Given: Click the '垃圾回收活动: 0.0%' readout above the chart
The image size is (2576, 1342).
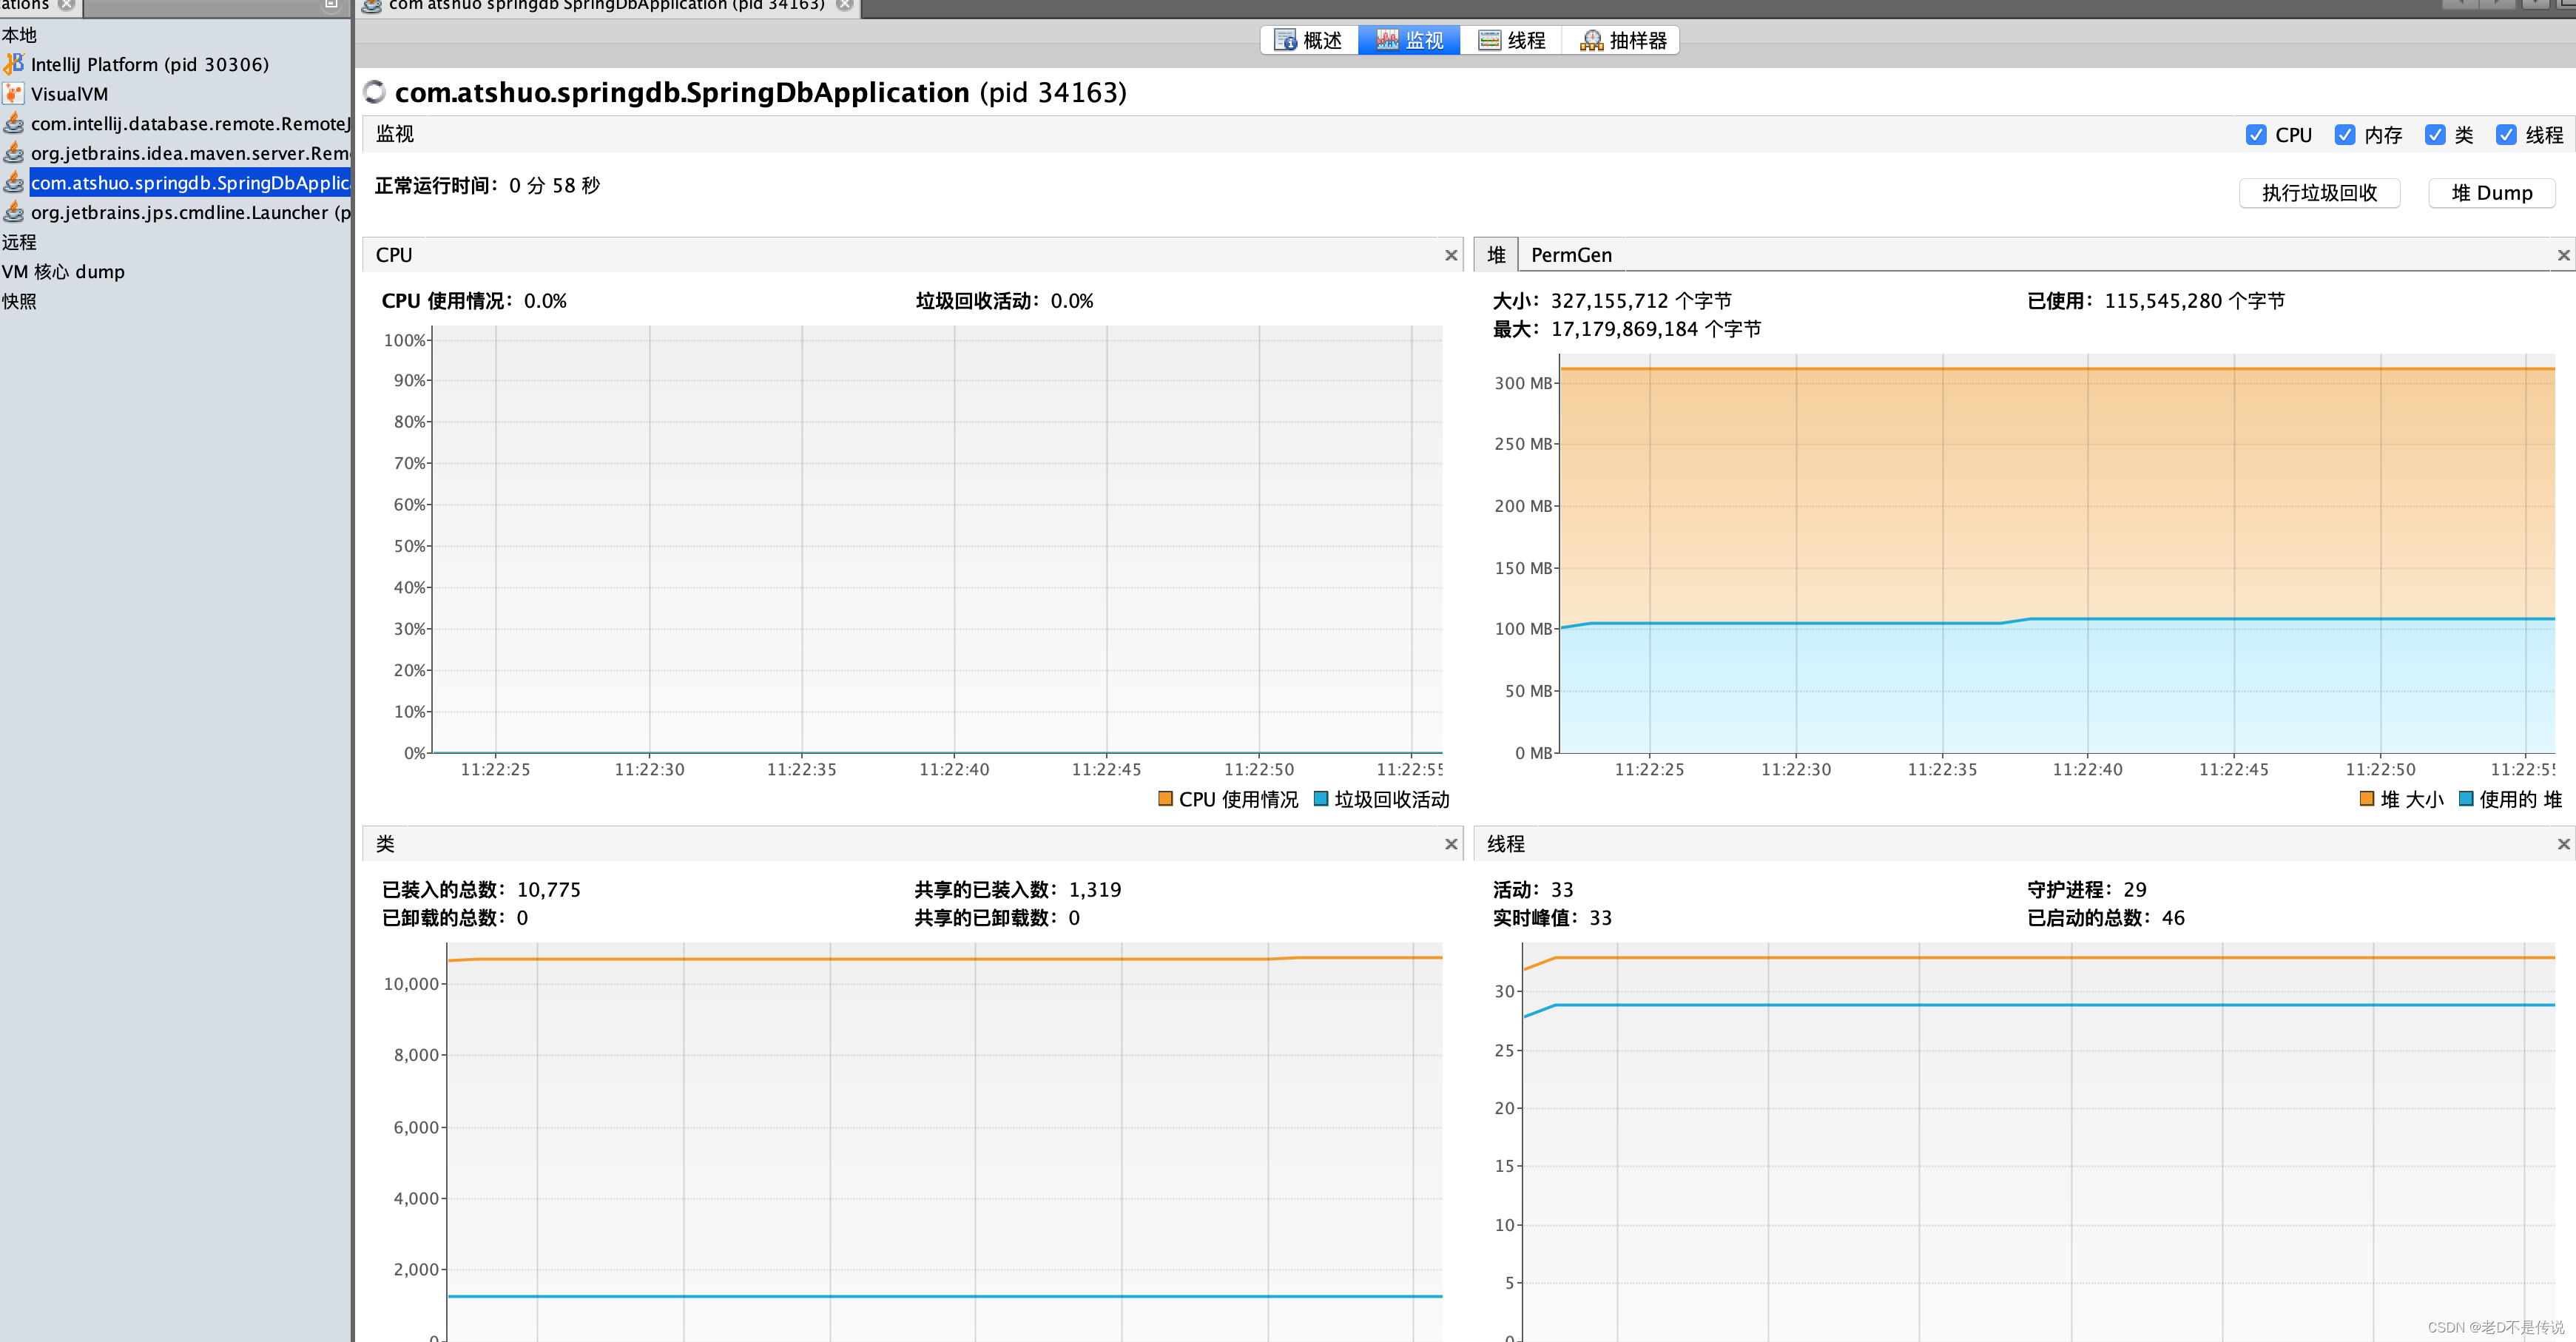Looking at the screenshot, I should [x=1004, y=301].
